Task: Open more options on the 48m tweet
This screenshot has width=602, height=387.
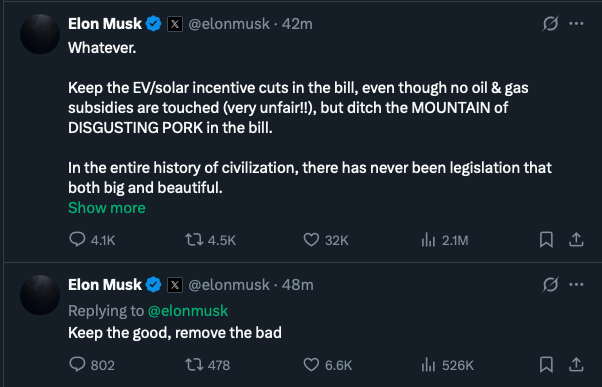Action: coord(576,285)
